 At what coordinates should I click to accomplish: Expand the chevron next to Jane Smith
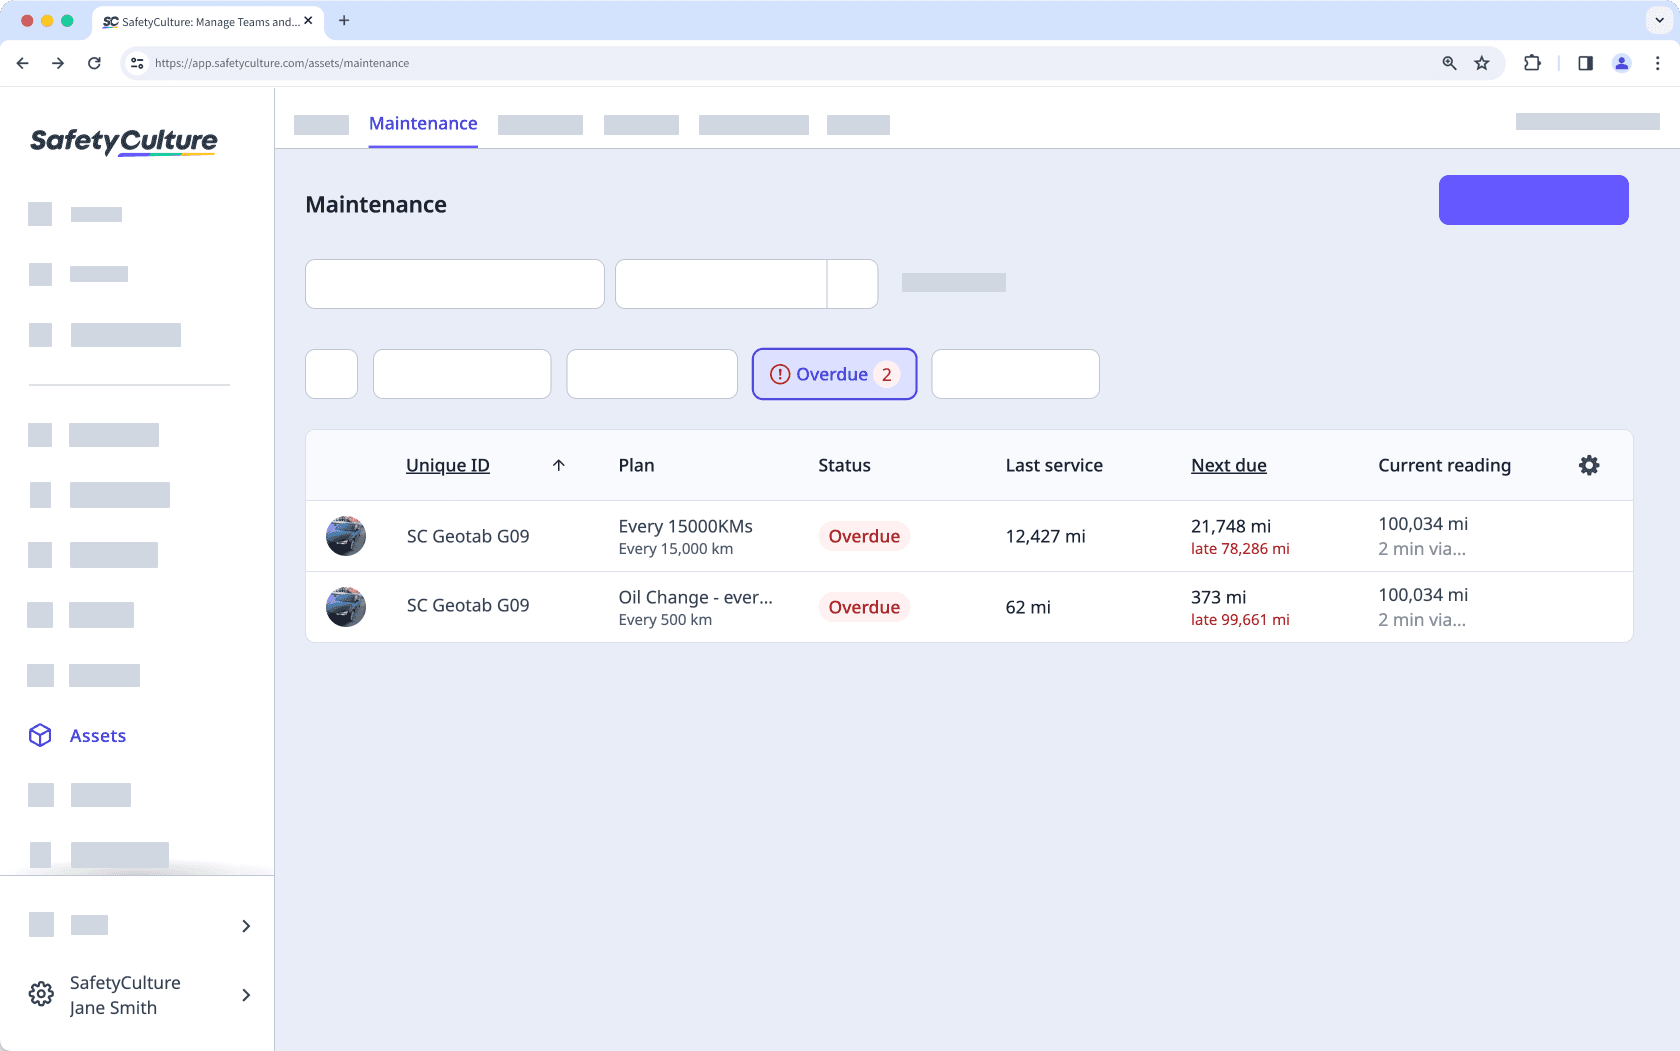click(246, 995)
